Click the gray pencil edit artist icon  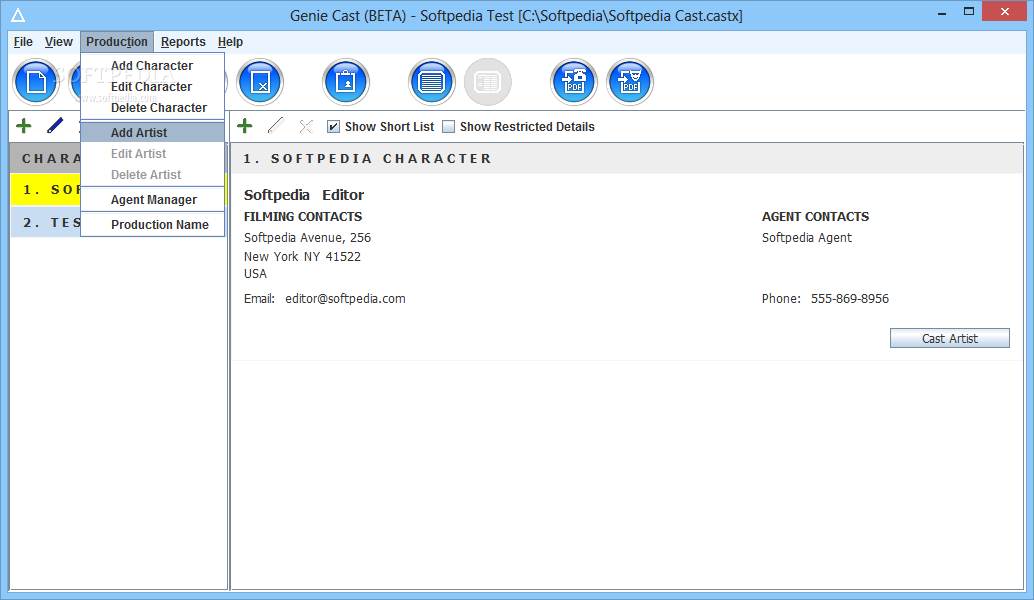coord(276,125)
